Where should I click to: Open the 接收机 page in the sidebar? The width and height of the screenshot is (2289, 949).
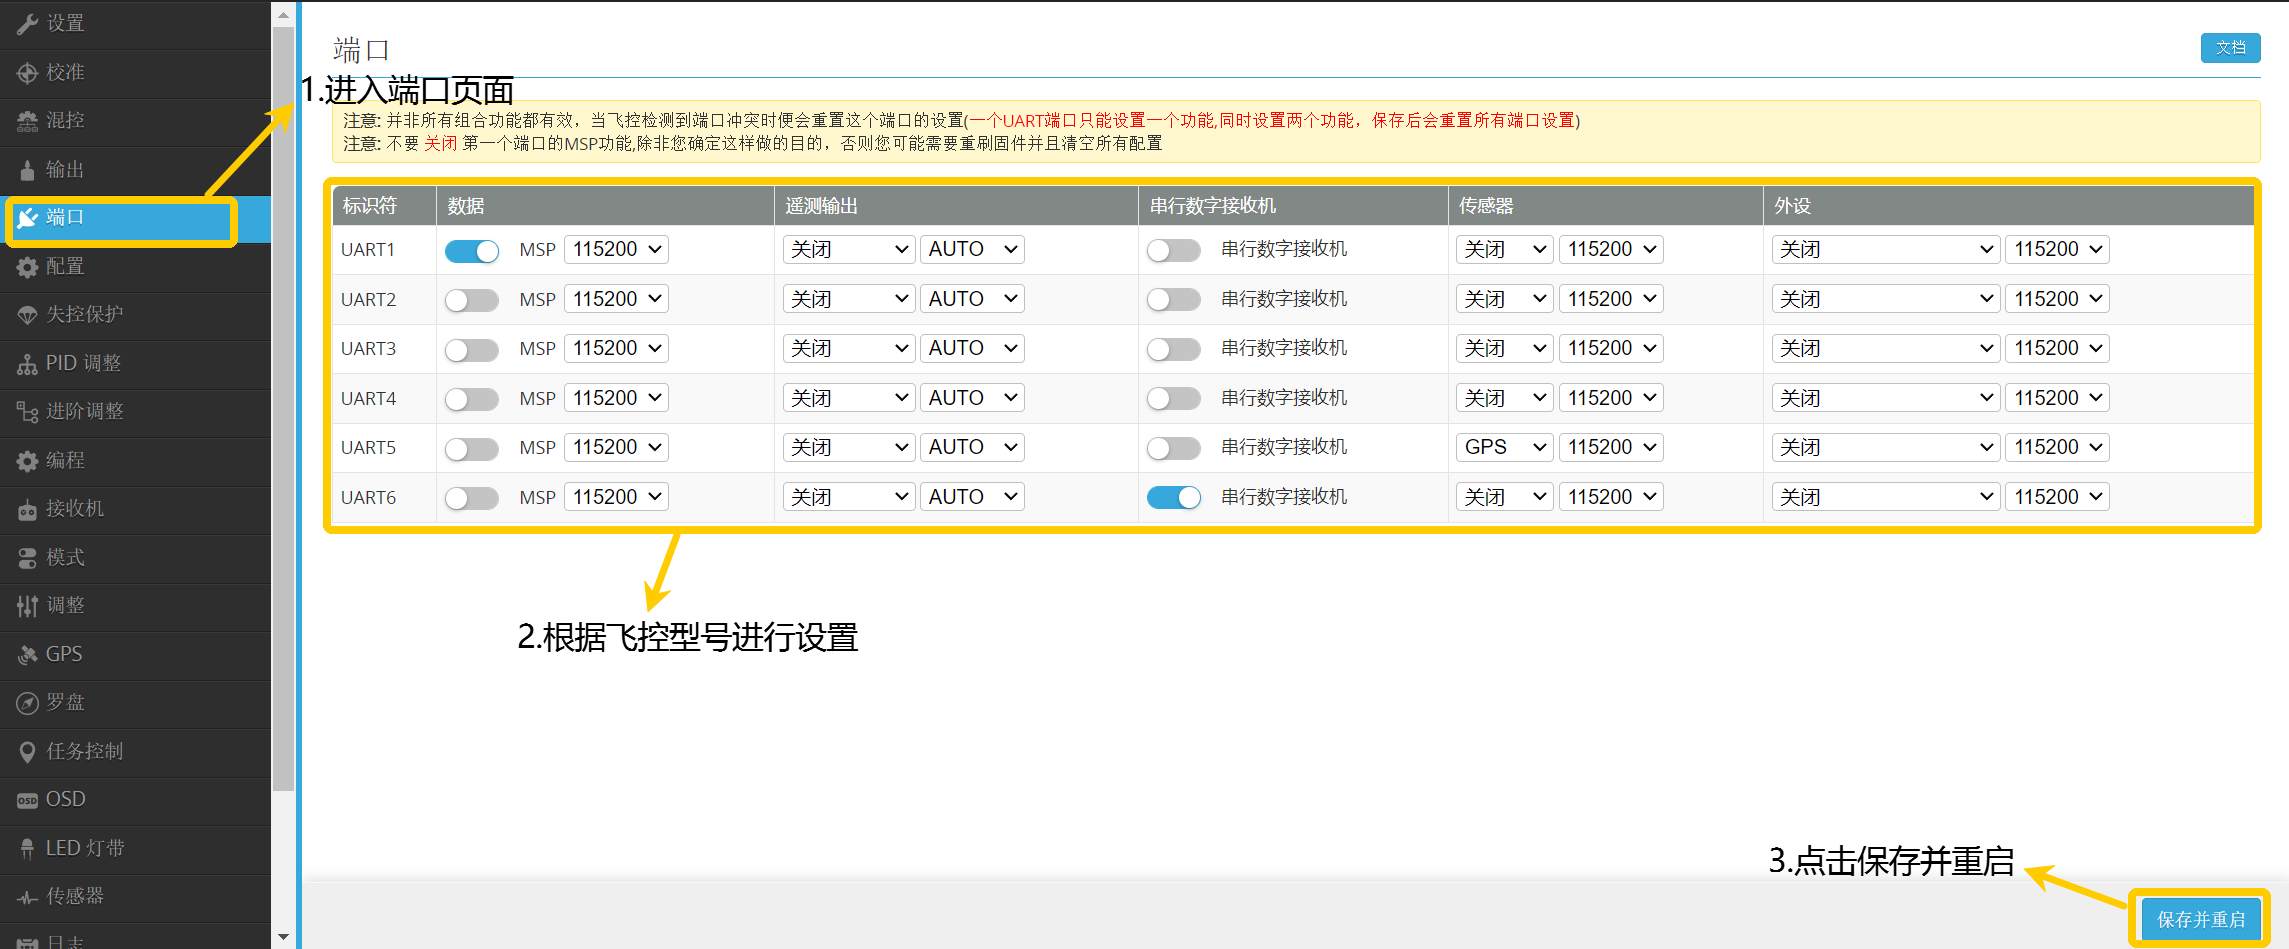75,509
